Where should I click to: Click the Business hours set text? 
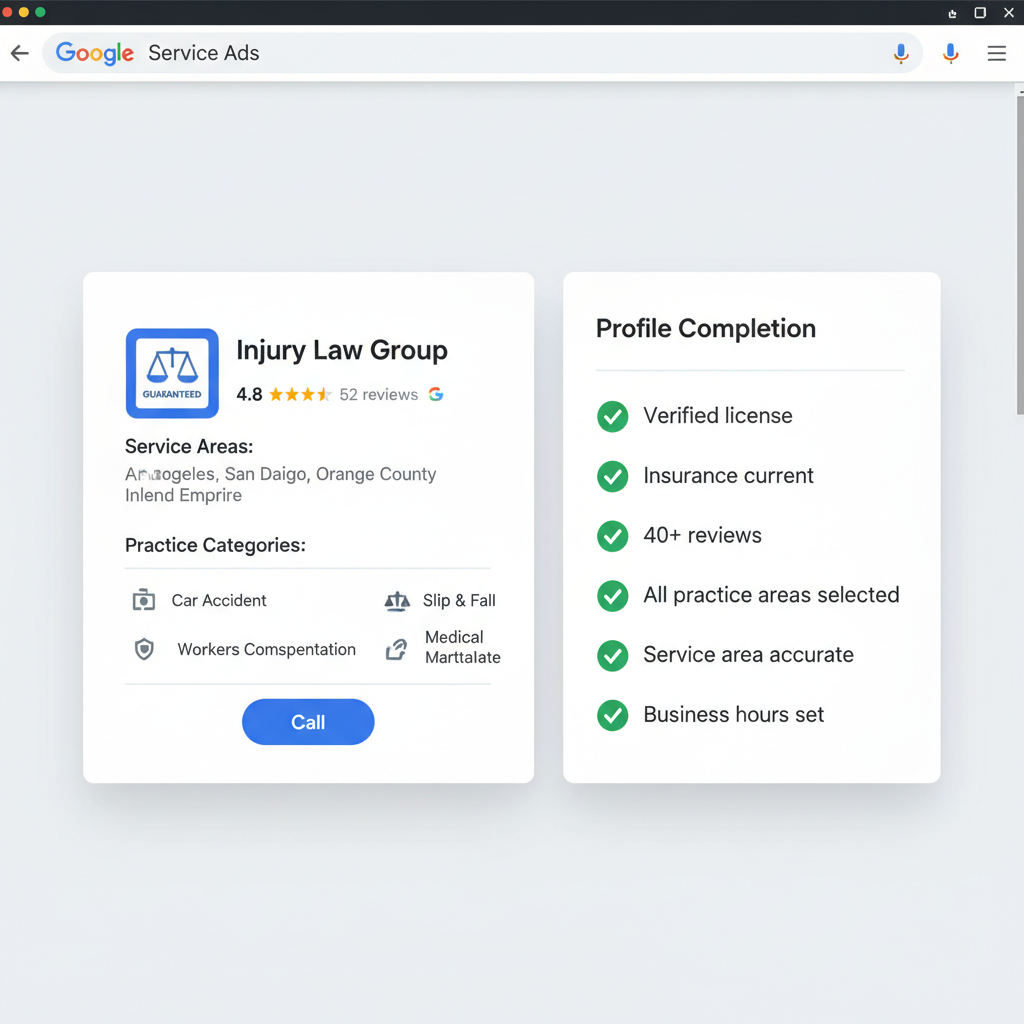[733, 715]
